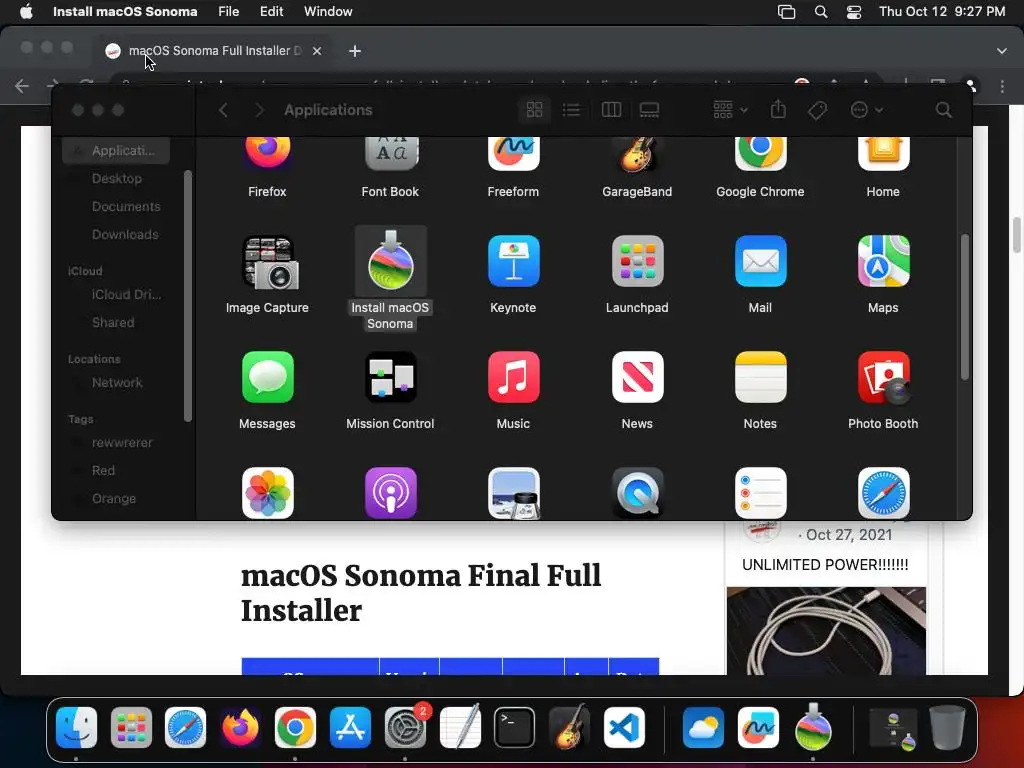Viewport: 1024px width, 768px height.
Task: Open System Settings from the Dock
Action: point(405,728)
